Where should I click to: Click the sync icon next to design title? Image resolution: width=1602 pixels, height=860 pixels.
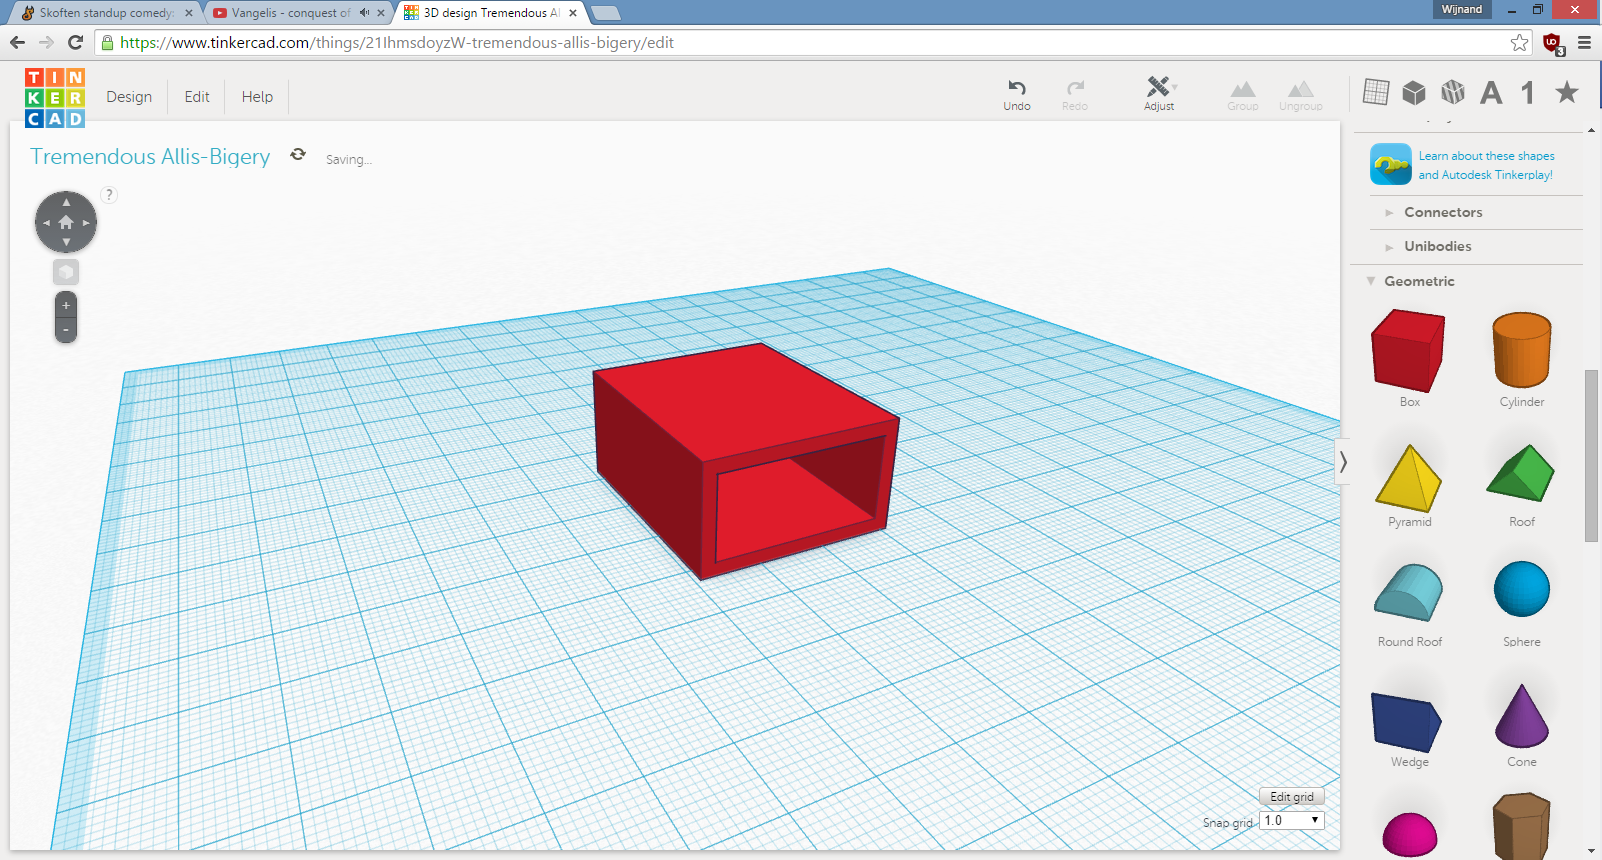[x=298, y=155]
